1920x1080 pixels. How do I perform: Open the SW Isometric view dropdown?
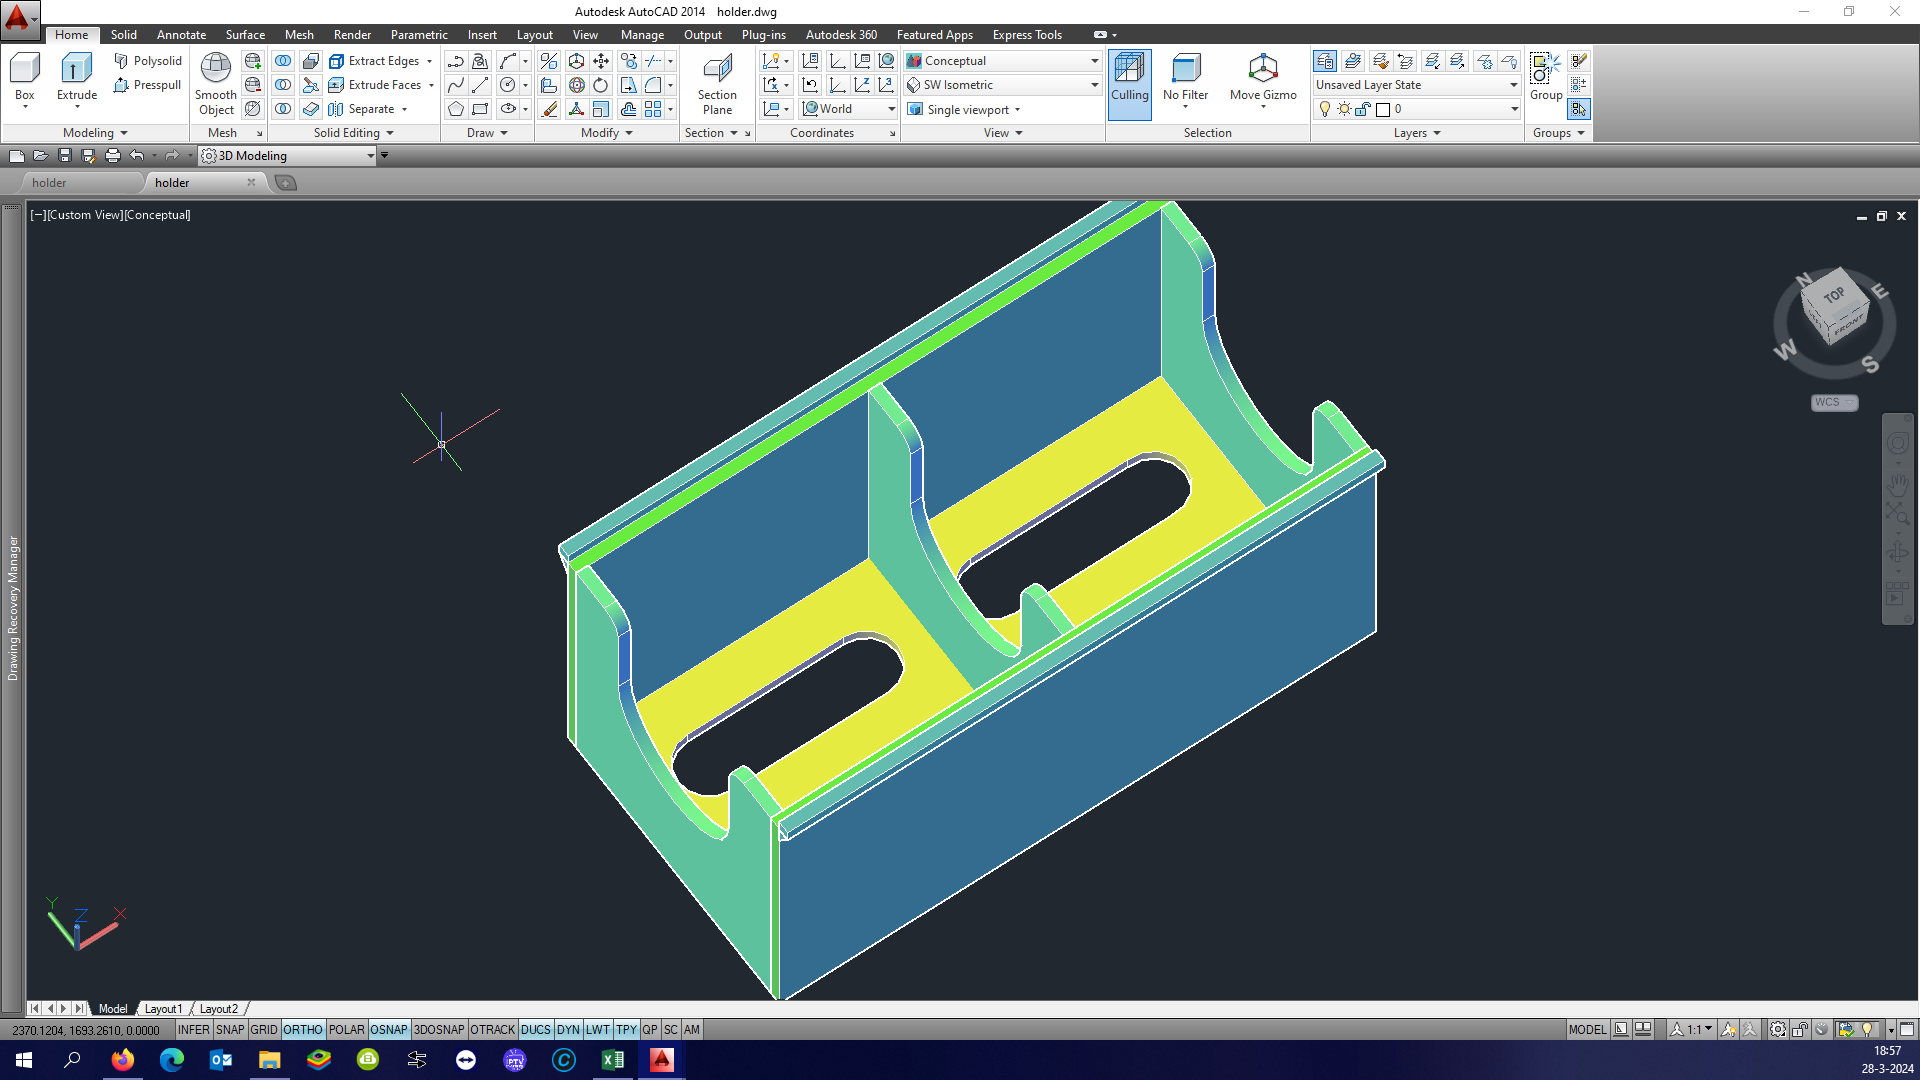[1003, 85]
